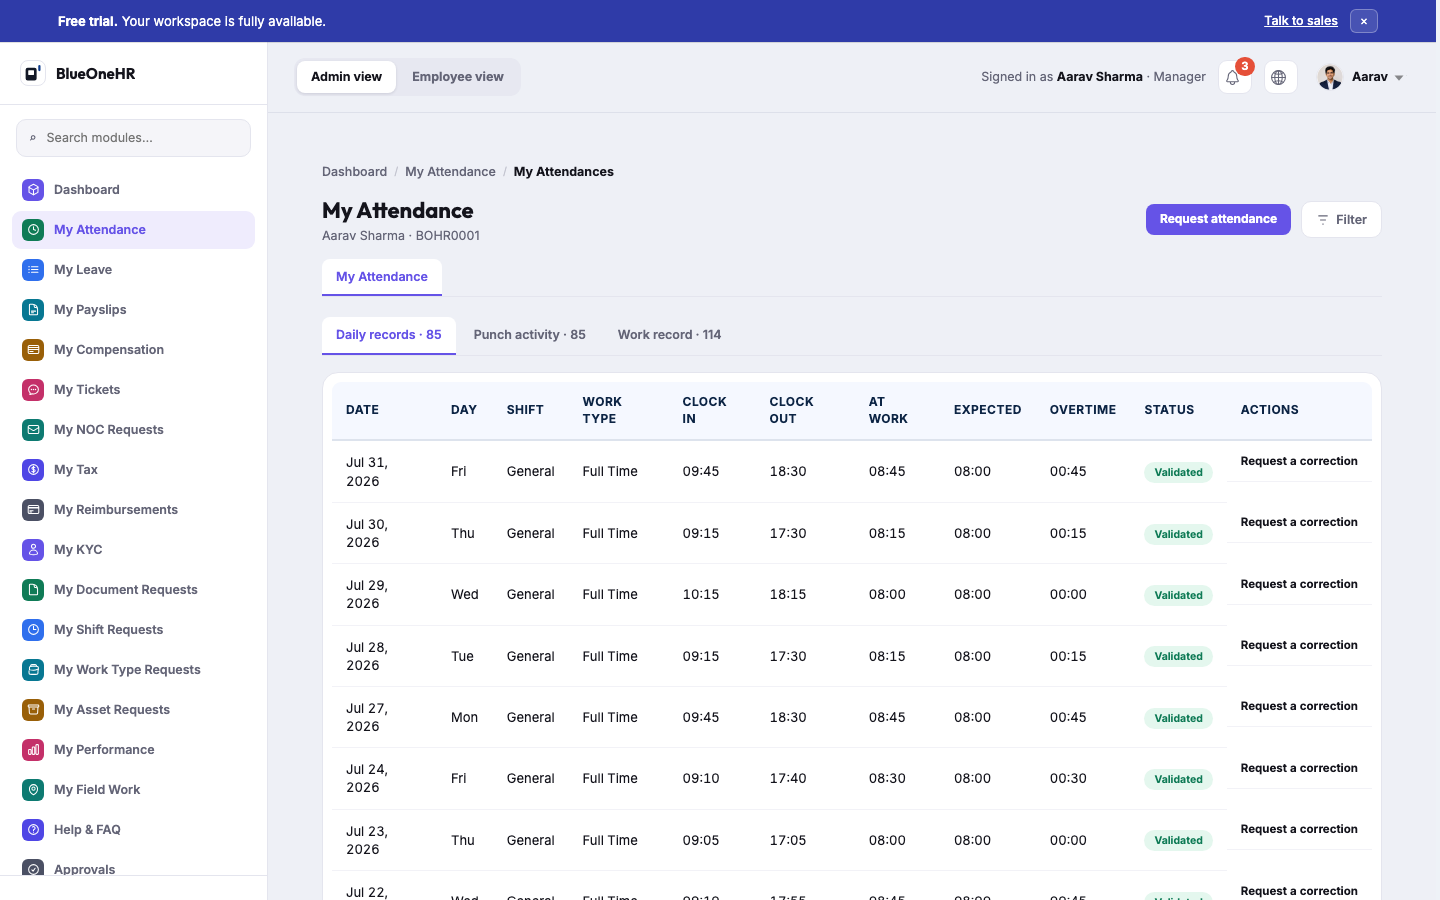This screenshot has width=1440, height=900.
Task: Switch to Employee view
Action: (458, 77)
